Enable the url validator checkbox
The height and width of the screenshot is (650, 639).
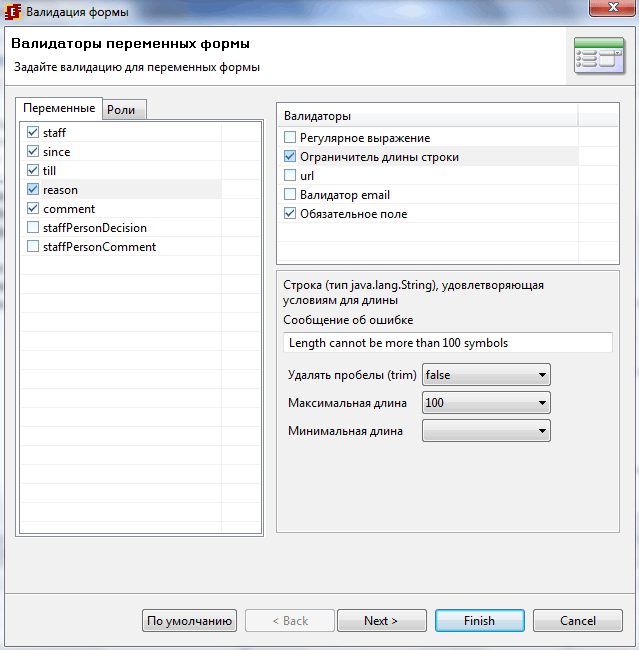point(290,175)
